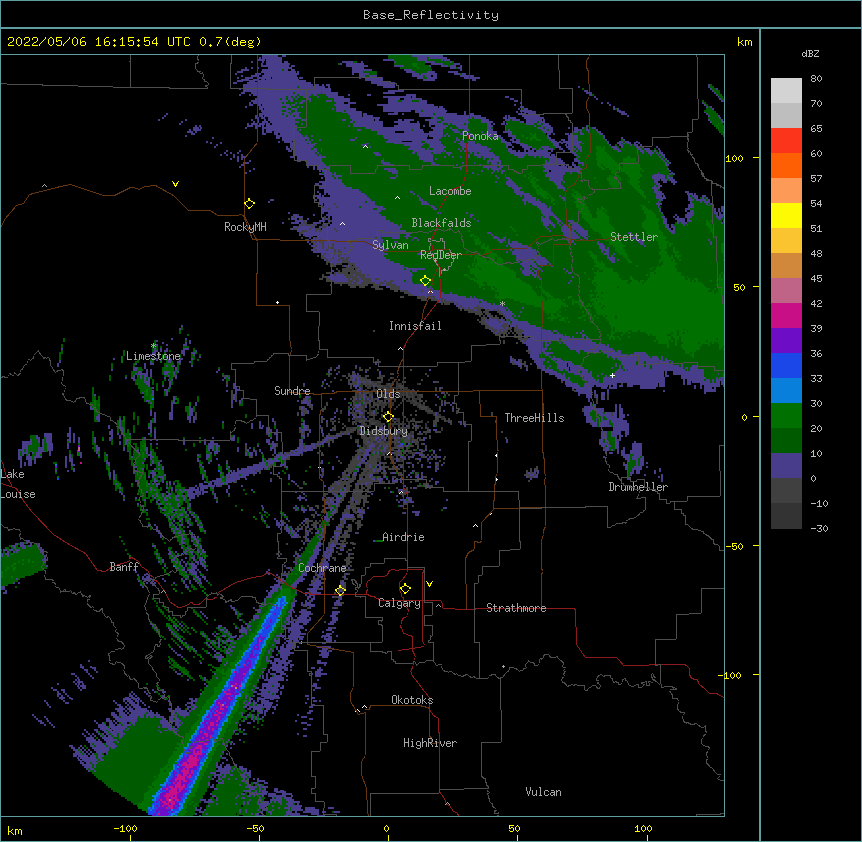Click the km unit label at bottom left
The image size is (862, 842).
15,831
